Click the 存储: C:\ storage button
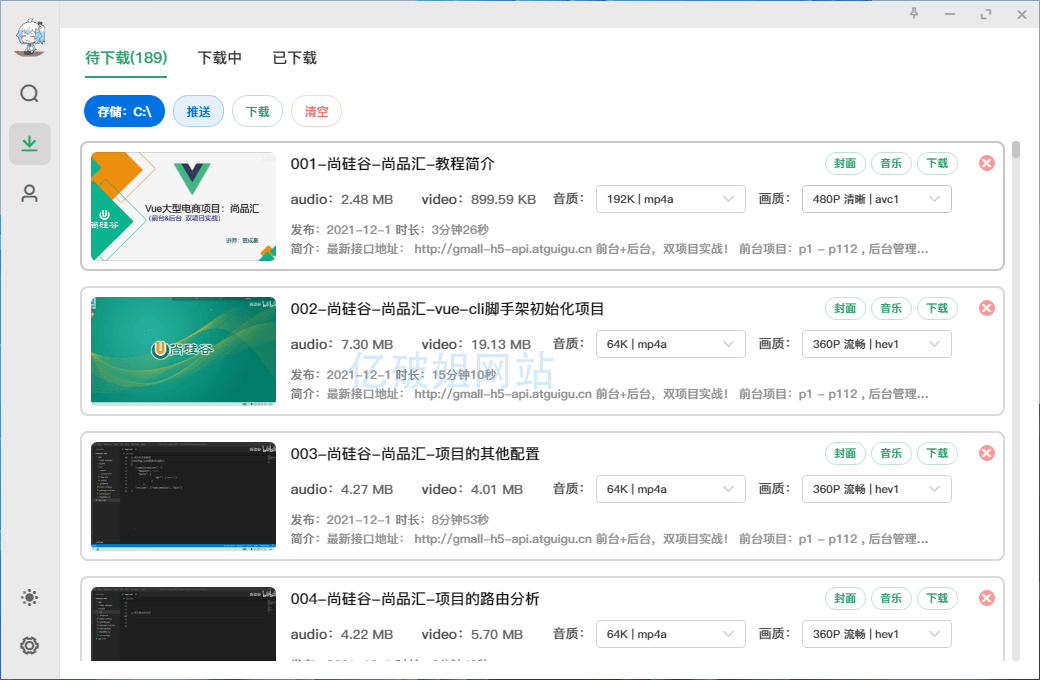Viewport: 1040px width, 680px height. coord(124,112)
